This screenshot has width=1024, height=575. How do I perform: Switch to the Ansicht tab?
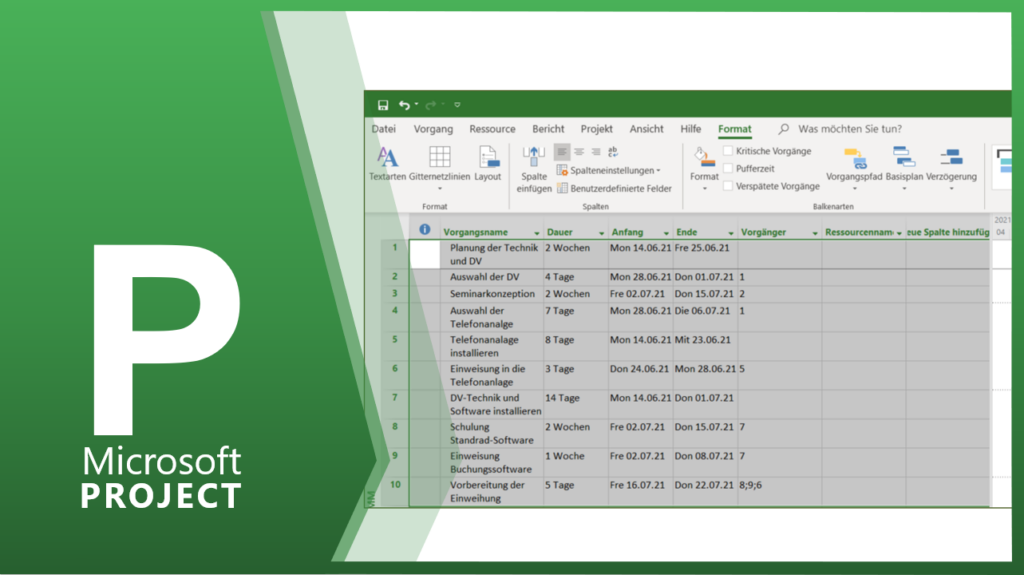point(647,129)
